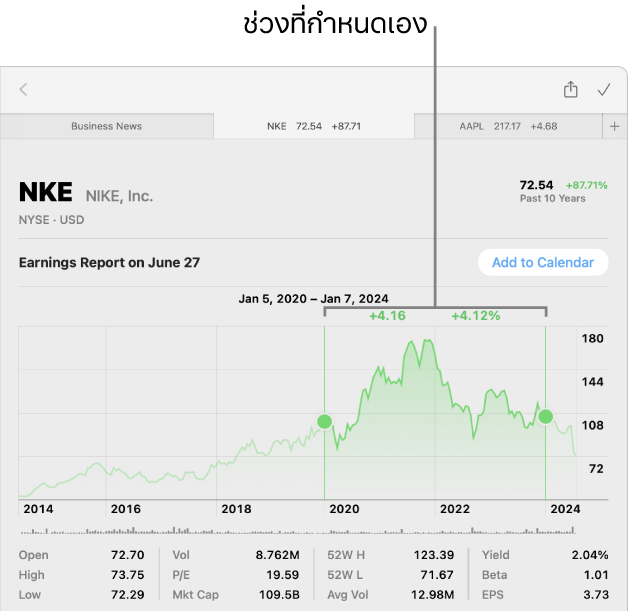The height and width of the screenshot is (612, 628).
Task: Tap the checkmark done icon
Action: 604,89
